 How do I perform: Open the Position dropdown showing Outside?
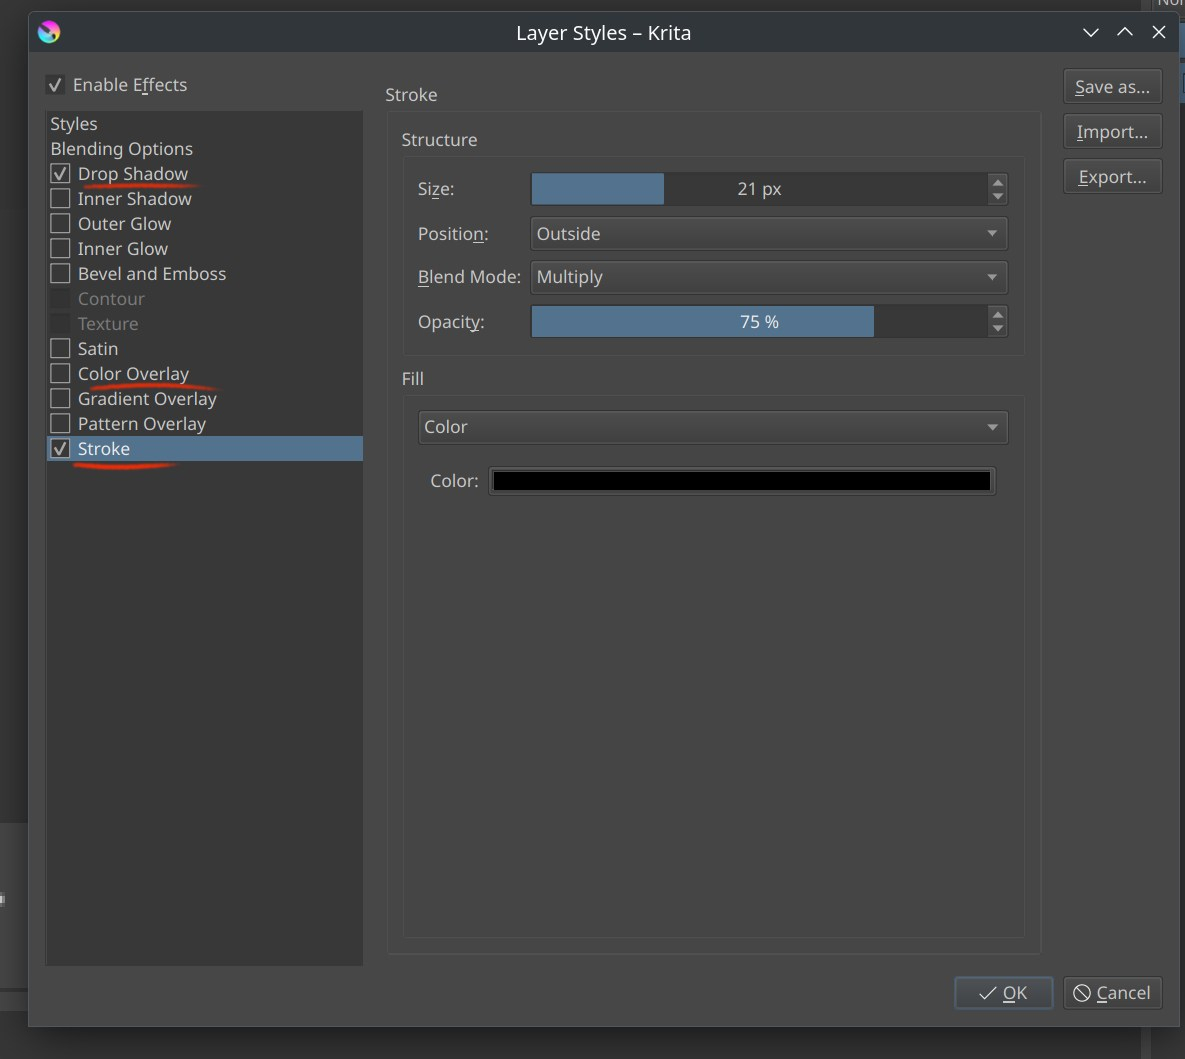tap(768, 234)
